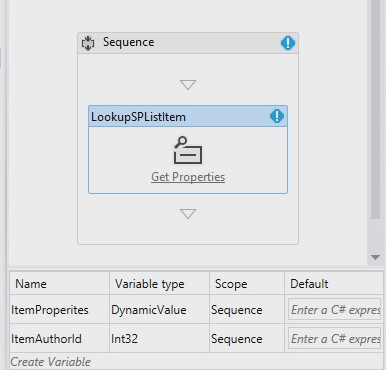
Task: Open the Scope cell for ItemAuthorId
Action: pyautogui.click(x=247, y=339)
